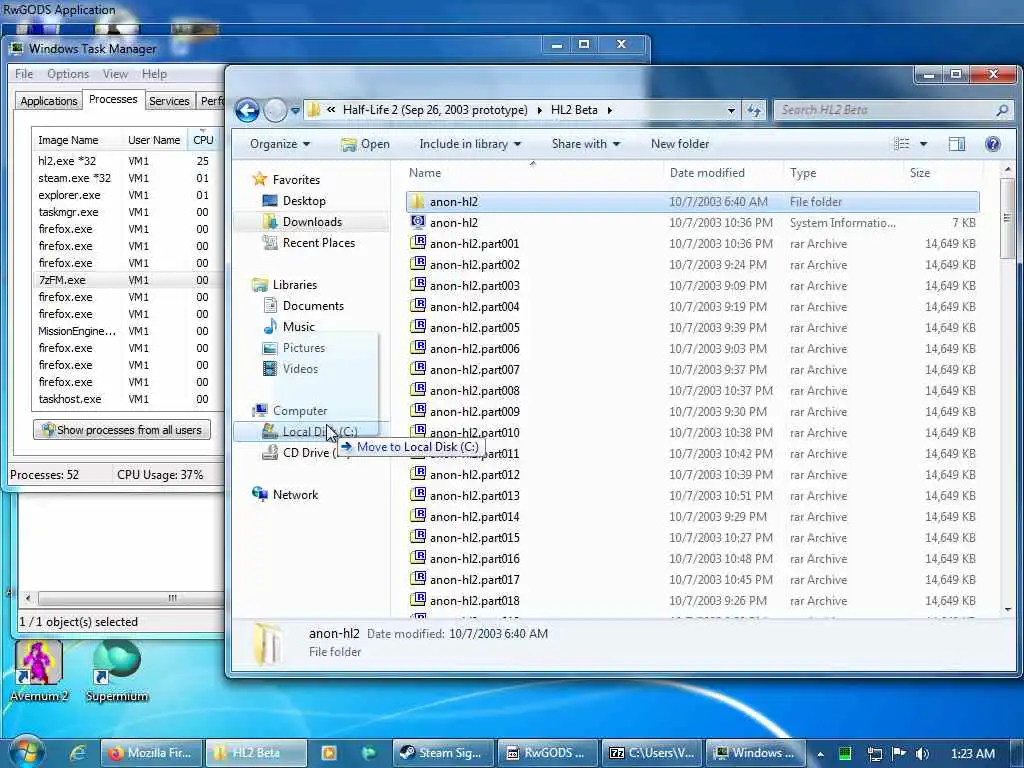Open the Share with dropdown
Viewport: 1024px width, 768px height.
coord(585,144)
